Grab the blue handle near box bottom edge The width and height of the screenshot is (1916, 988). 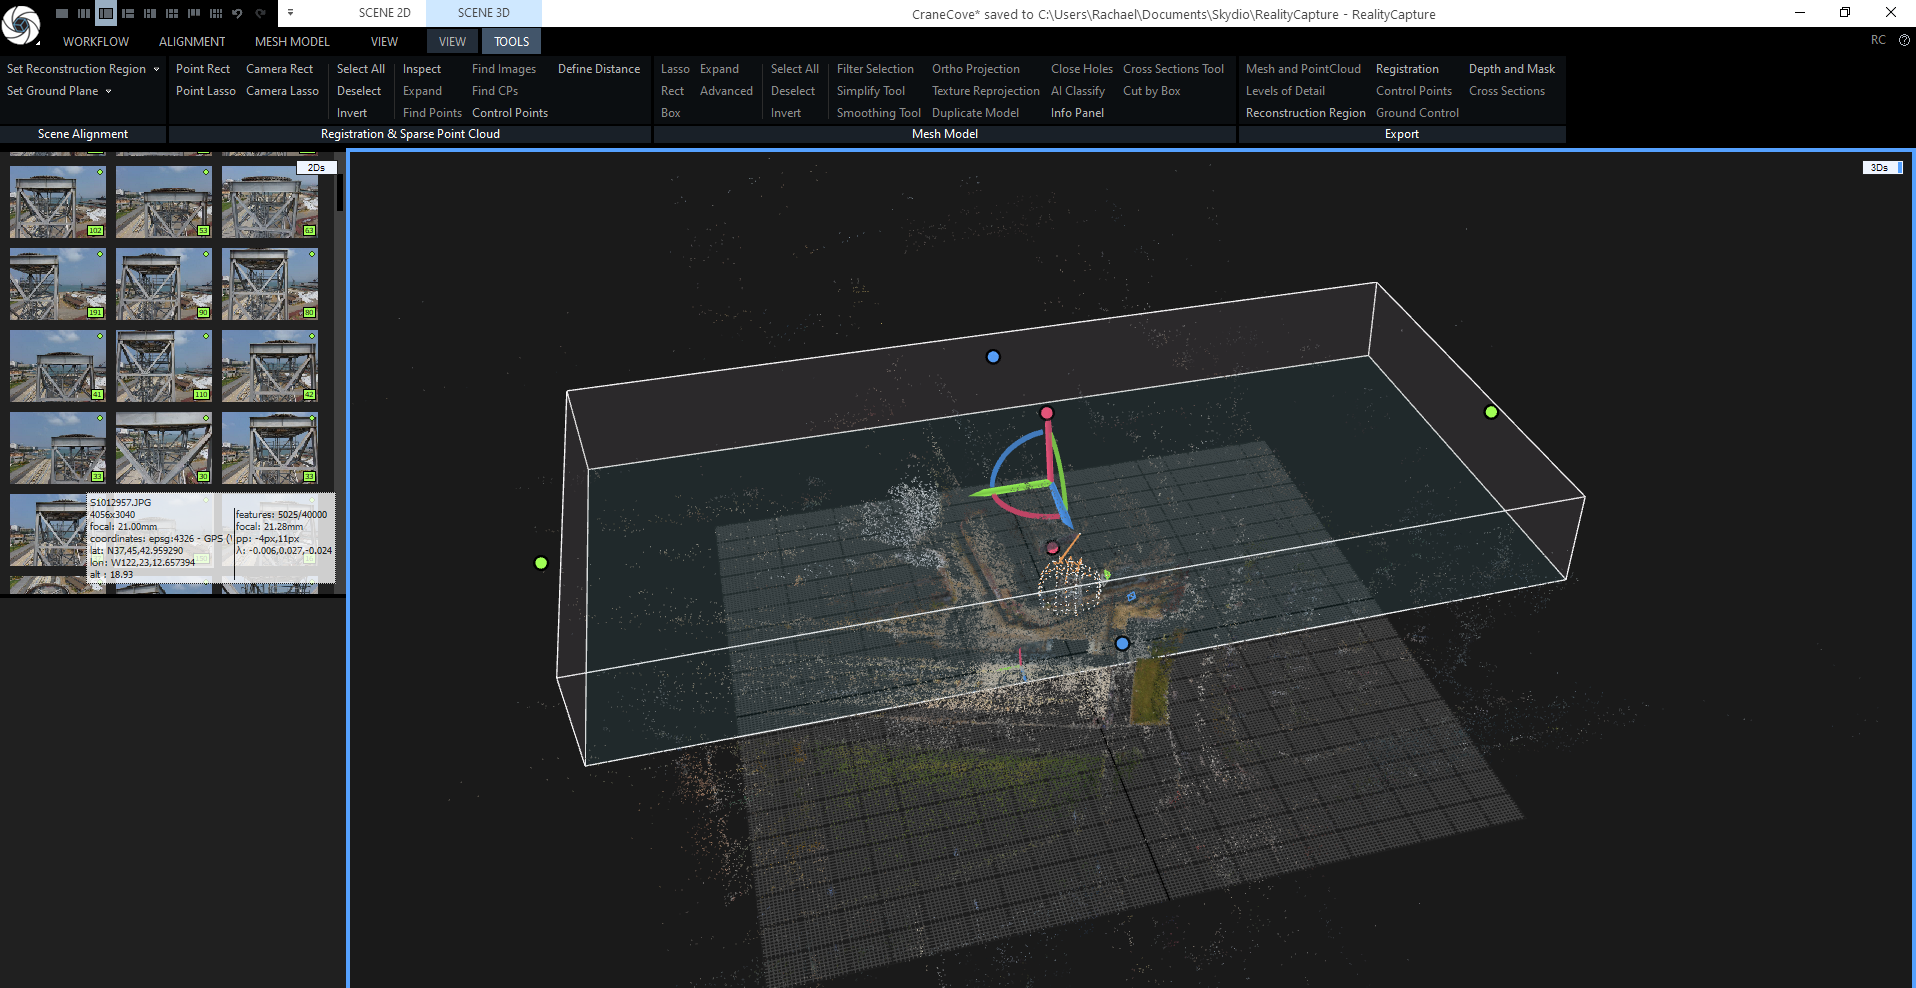1122,644
